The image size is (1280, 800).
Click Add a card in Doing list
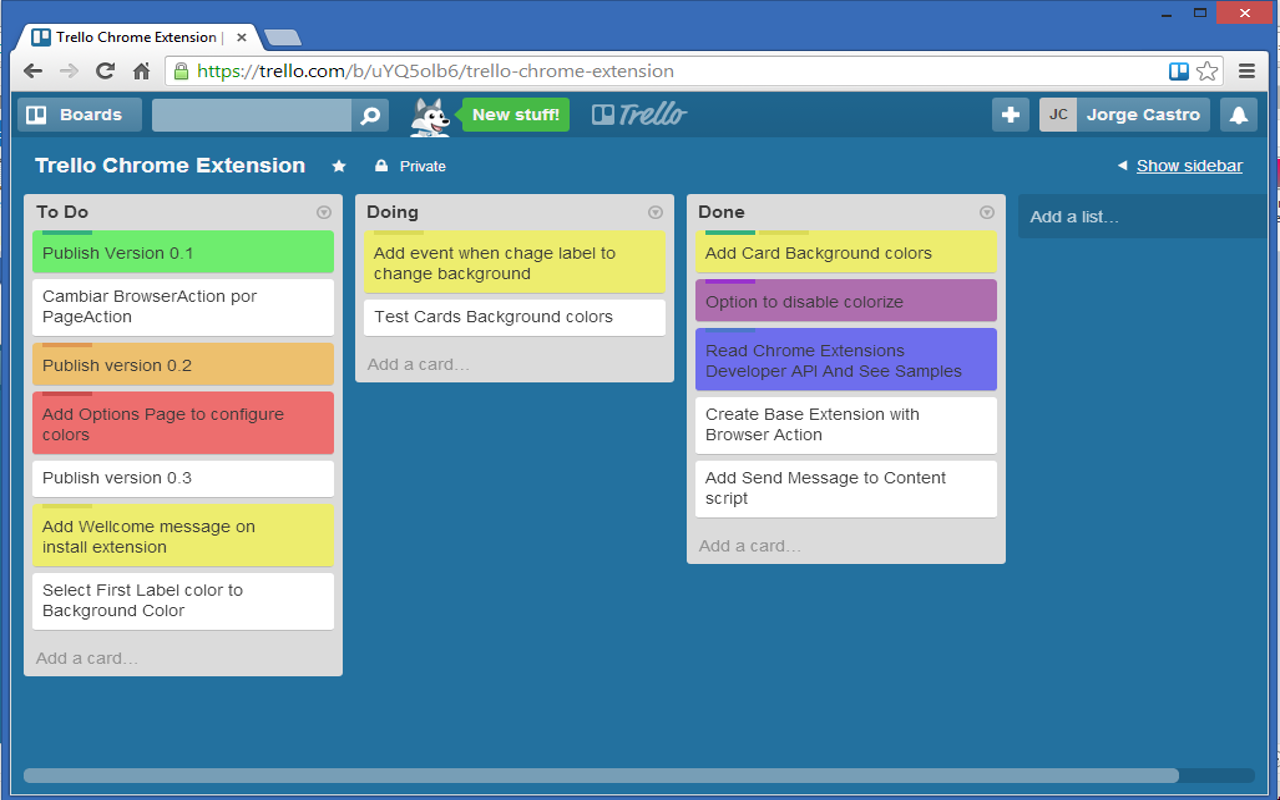click(418, 364)
